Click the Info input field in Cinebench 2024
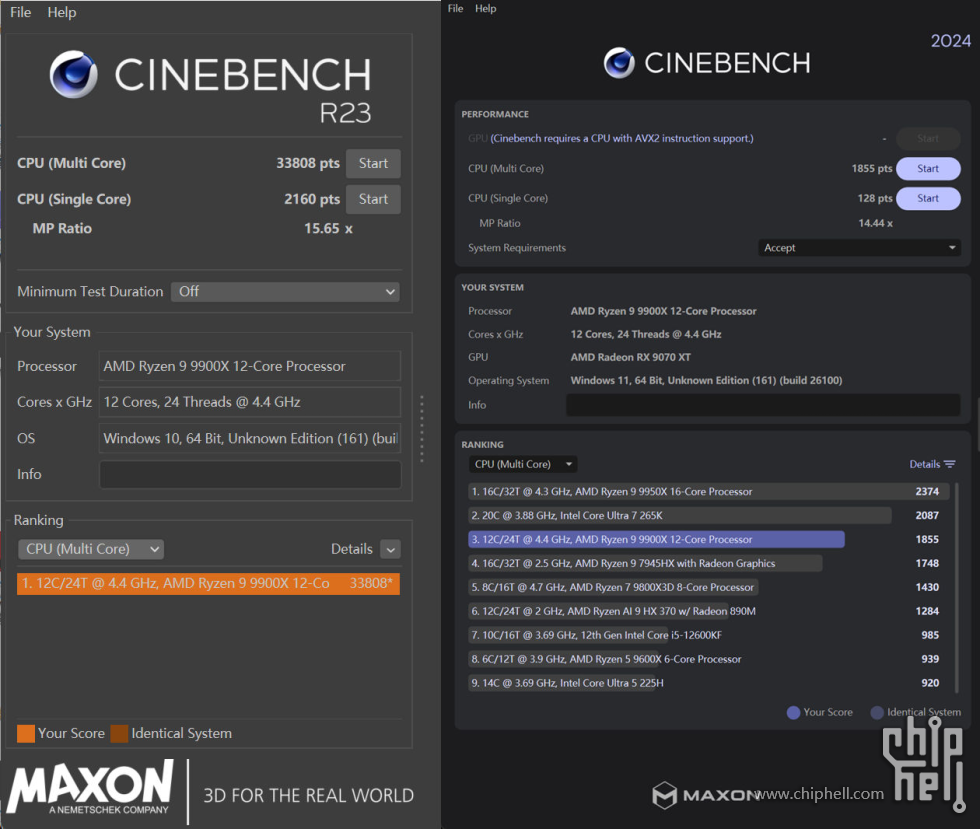 click(x=763, y=404)
